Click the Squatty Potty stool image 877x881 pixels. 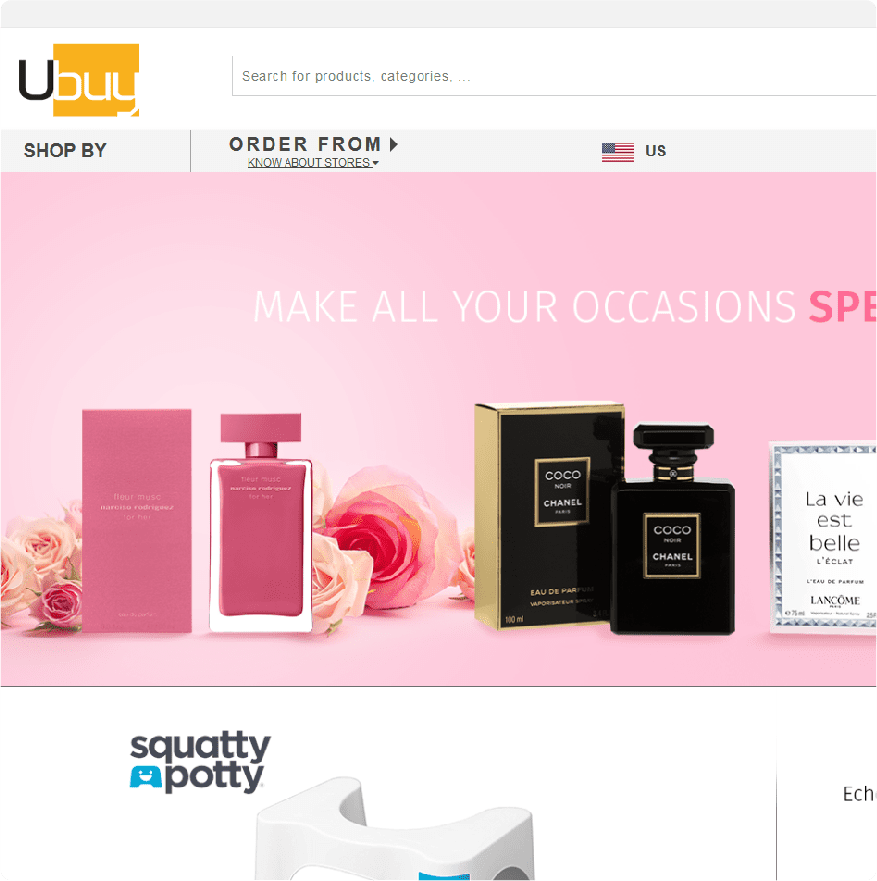point(393,829)
